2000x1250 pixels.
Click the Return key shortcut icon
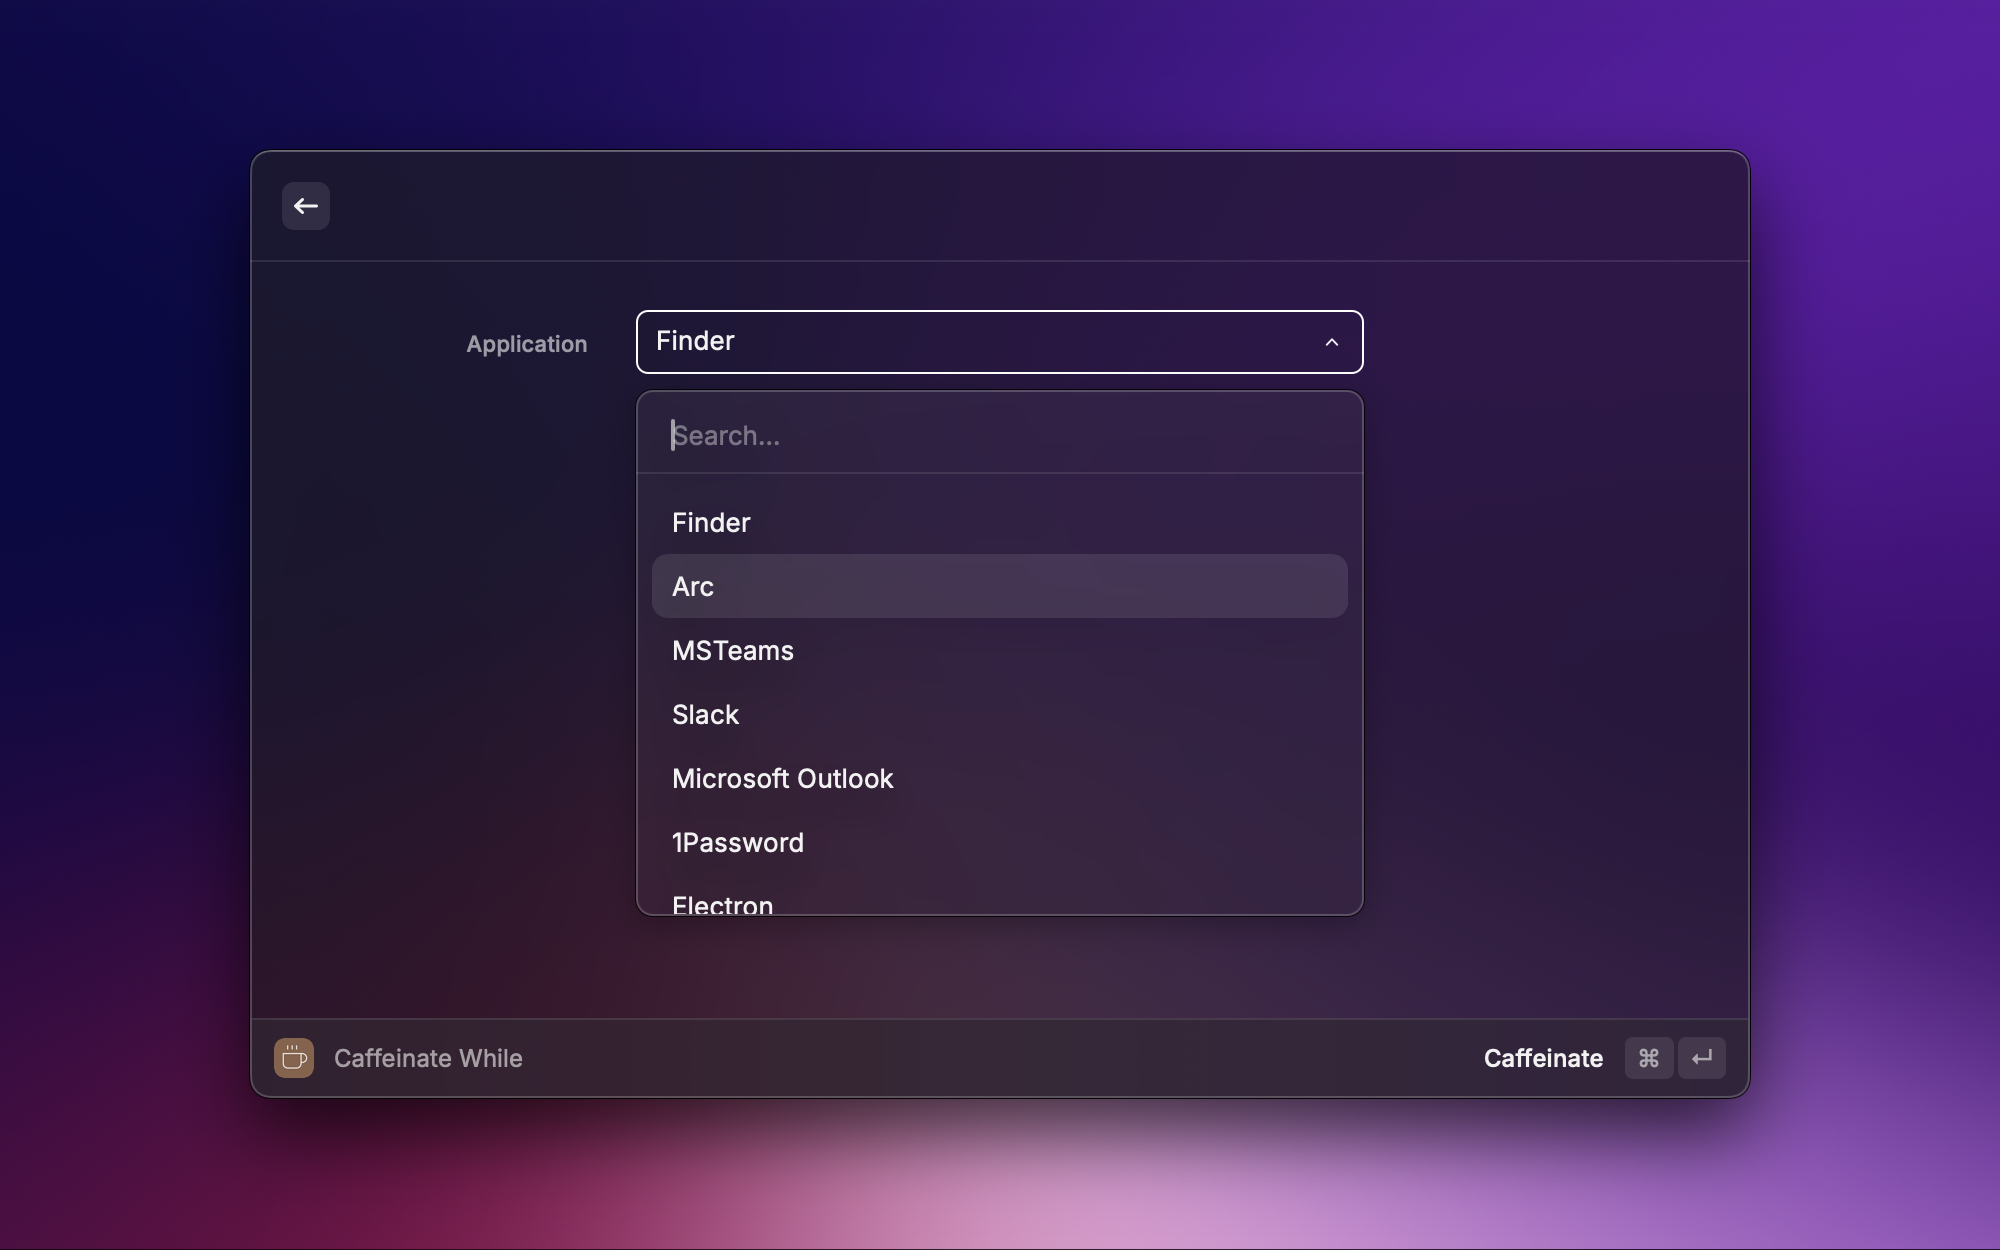1702,1058
